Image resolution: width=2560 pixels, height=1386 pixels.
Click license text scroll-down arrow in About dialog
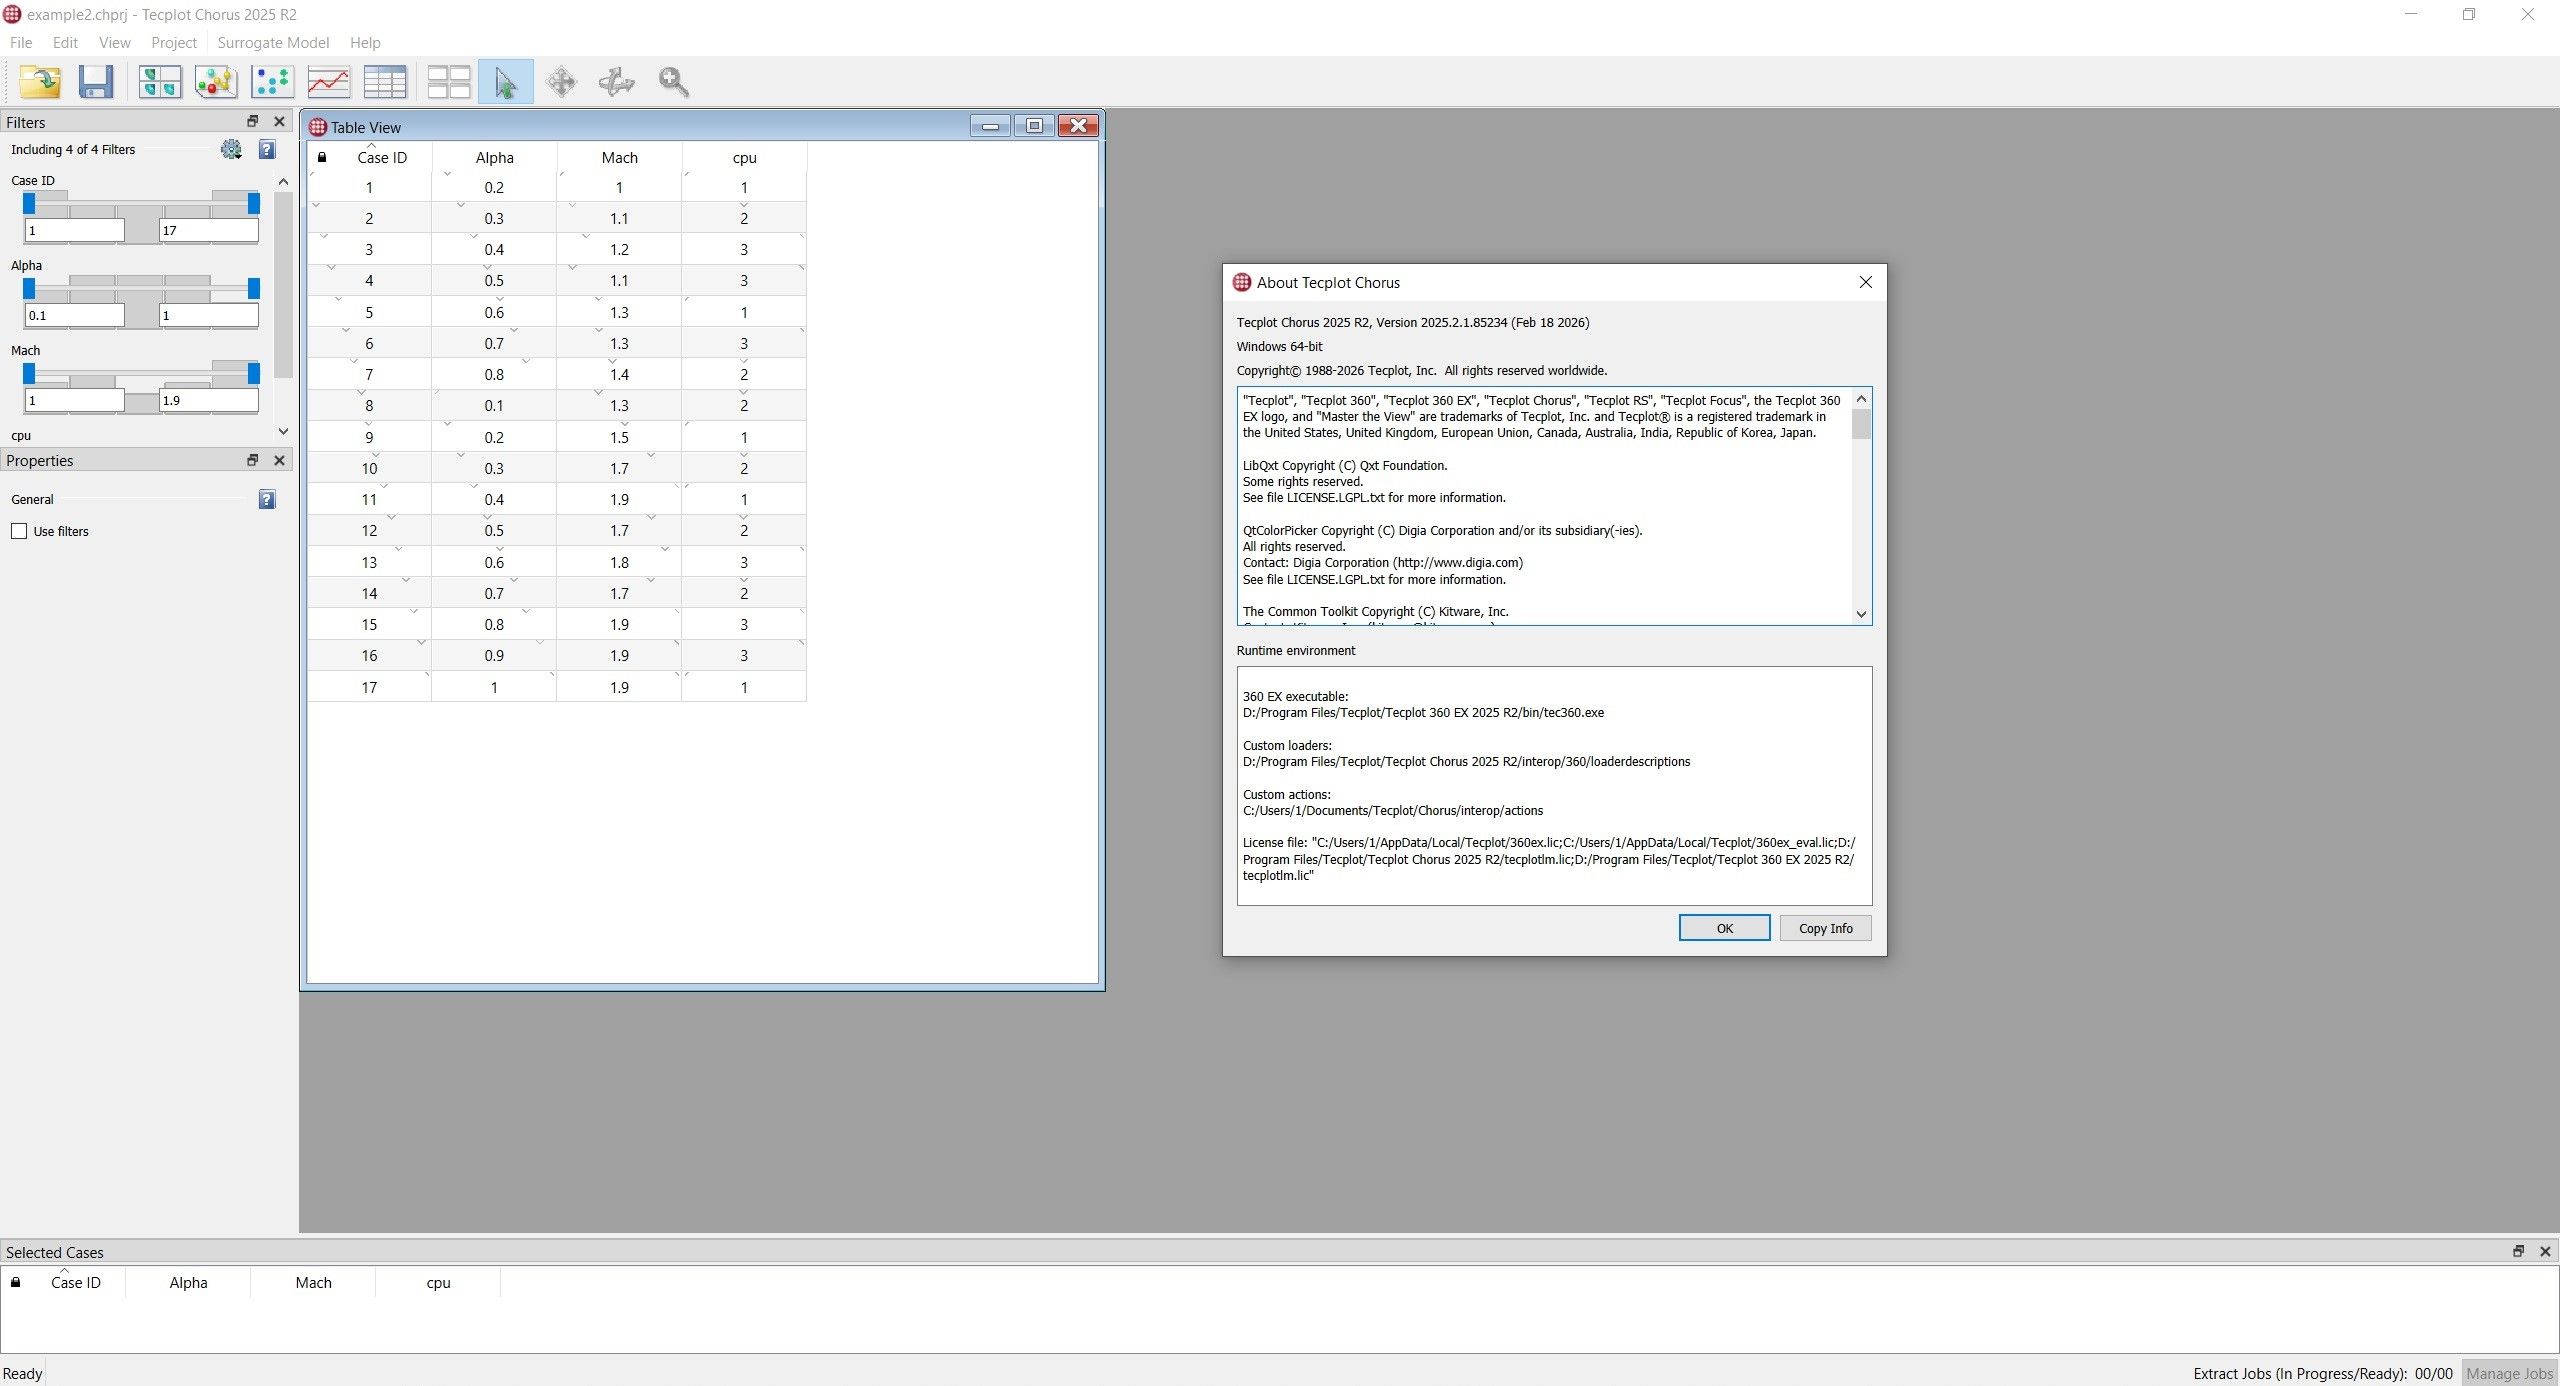pyautogui.click(x=1861, y=614)
